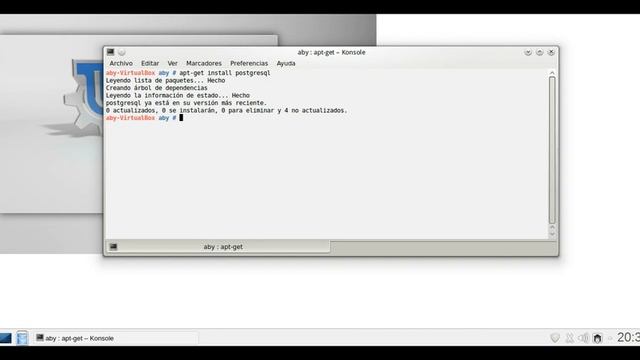Click the terminal icon on the session tab
Image resolution: width=640 pixels, height=360 pixels.
point(113,247)
